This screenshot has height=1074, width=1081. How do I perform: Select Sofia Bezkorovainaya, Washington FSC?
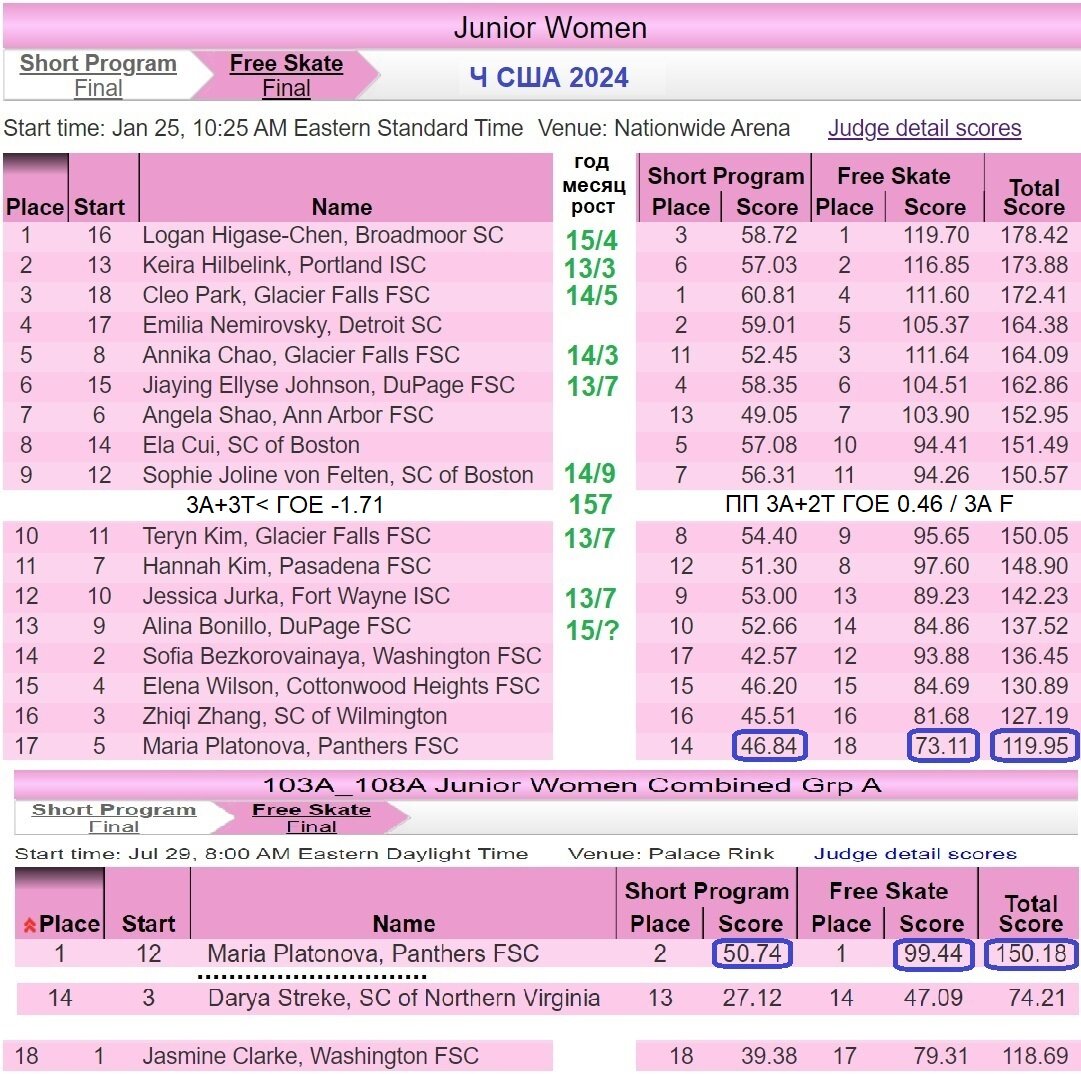(x=342, y=656)
